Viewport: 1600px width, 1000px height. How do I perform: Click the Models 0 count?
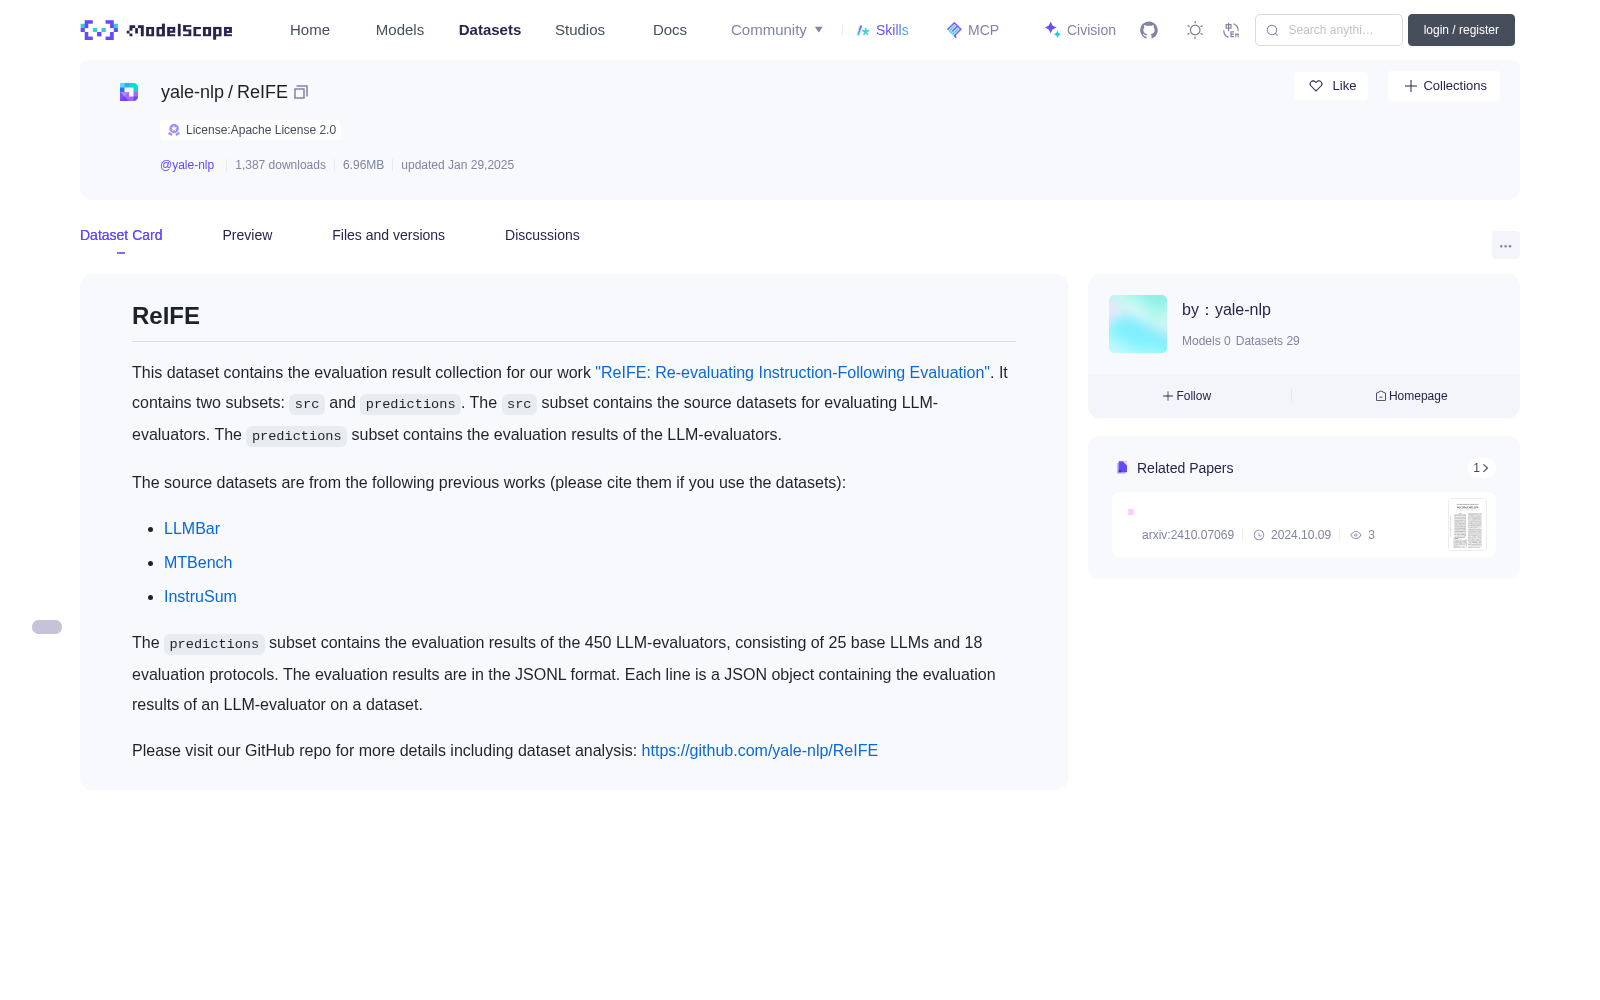point(1206,341)
